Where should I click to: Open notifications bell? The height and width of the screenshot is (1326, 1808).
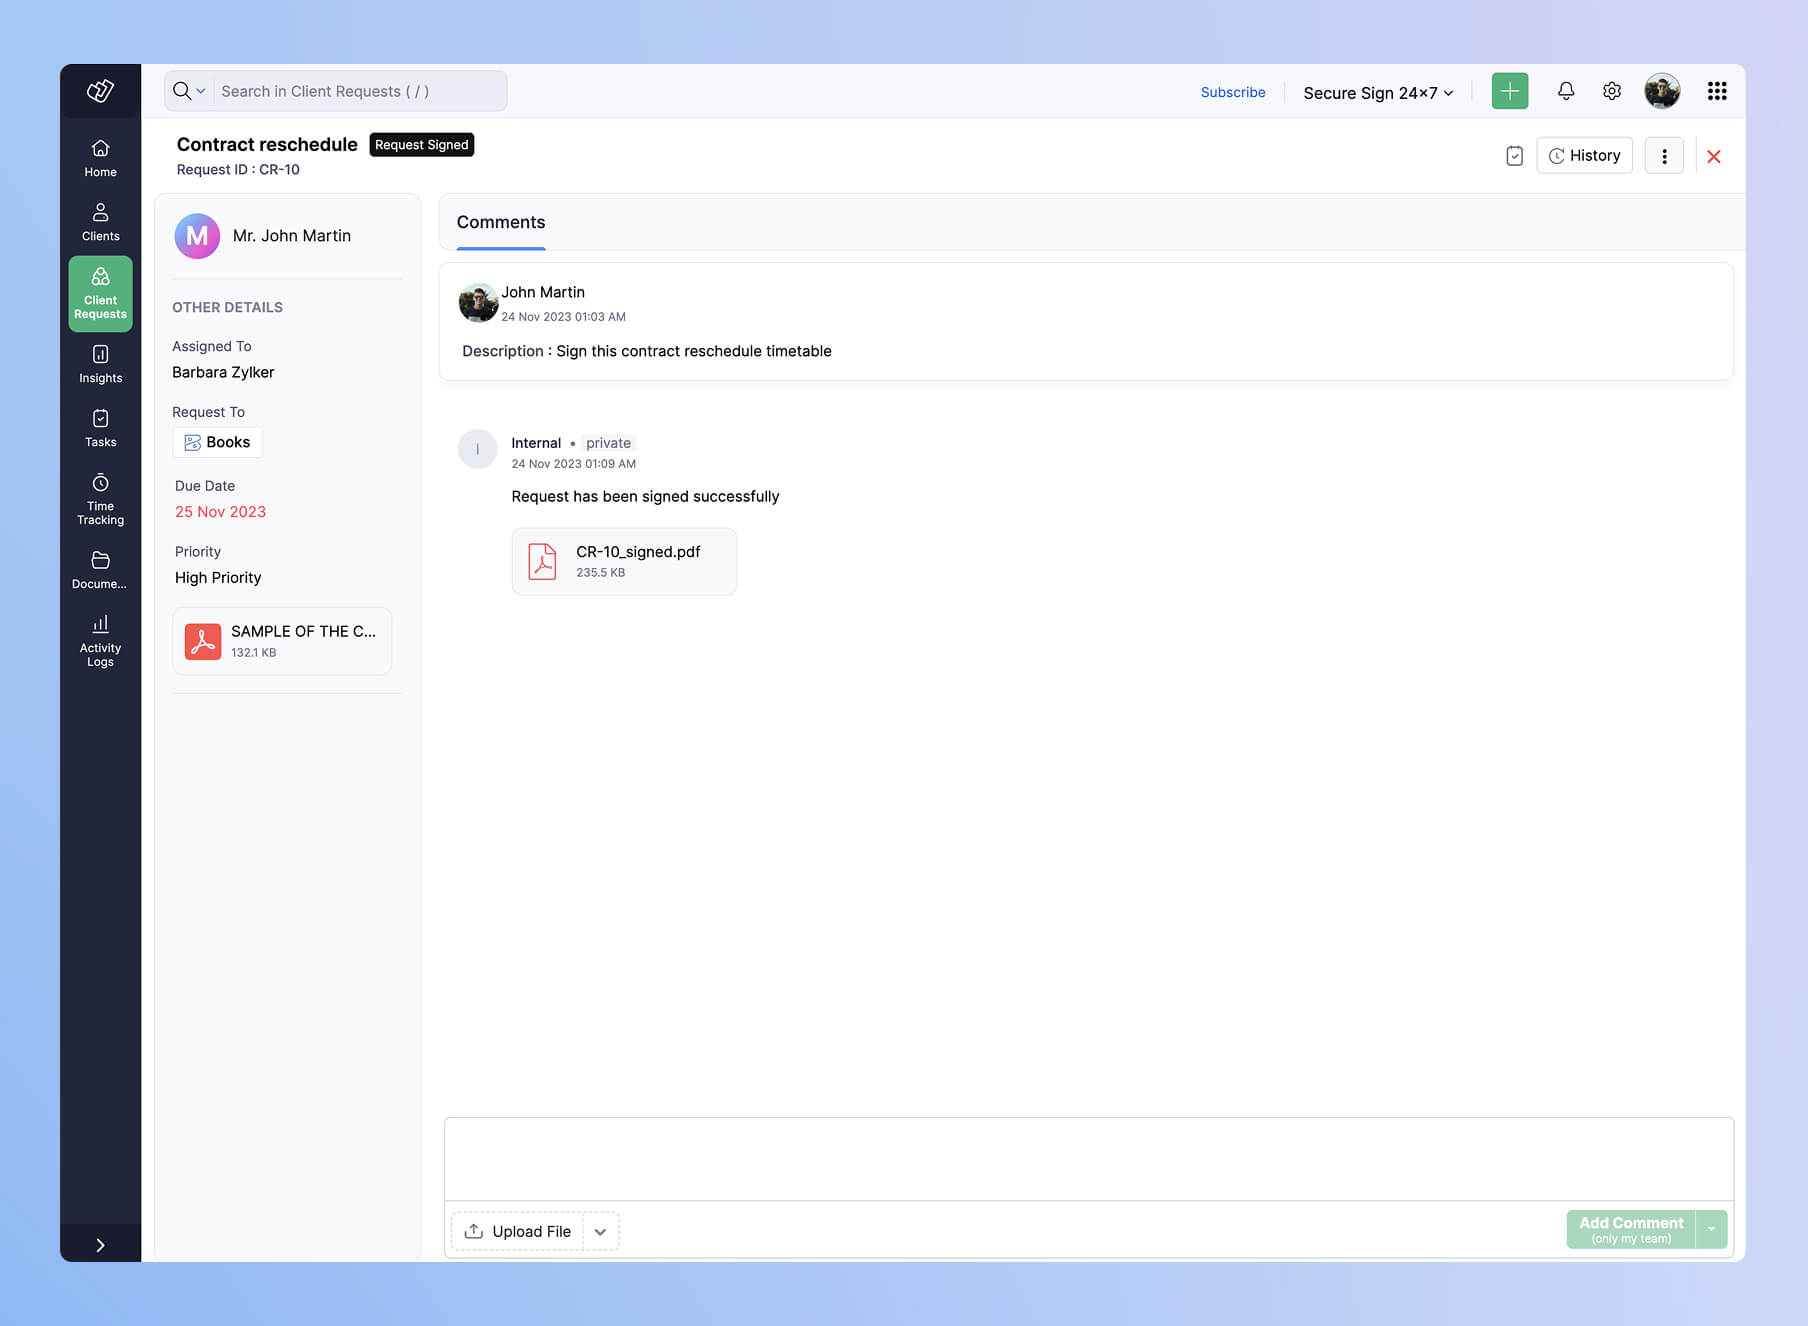tap(1566, 91)
